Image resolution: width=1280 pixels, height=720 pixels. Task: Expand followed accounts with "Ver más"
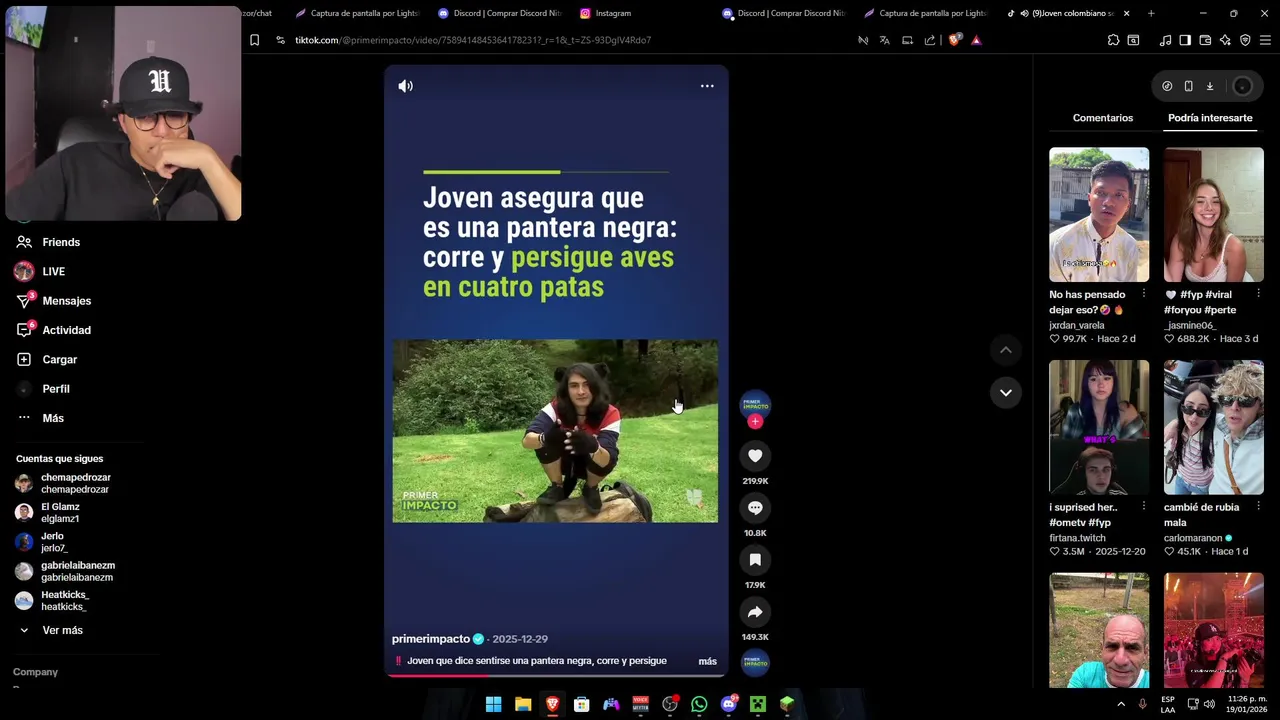[x=62, y=630]
